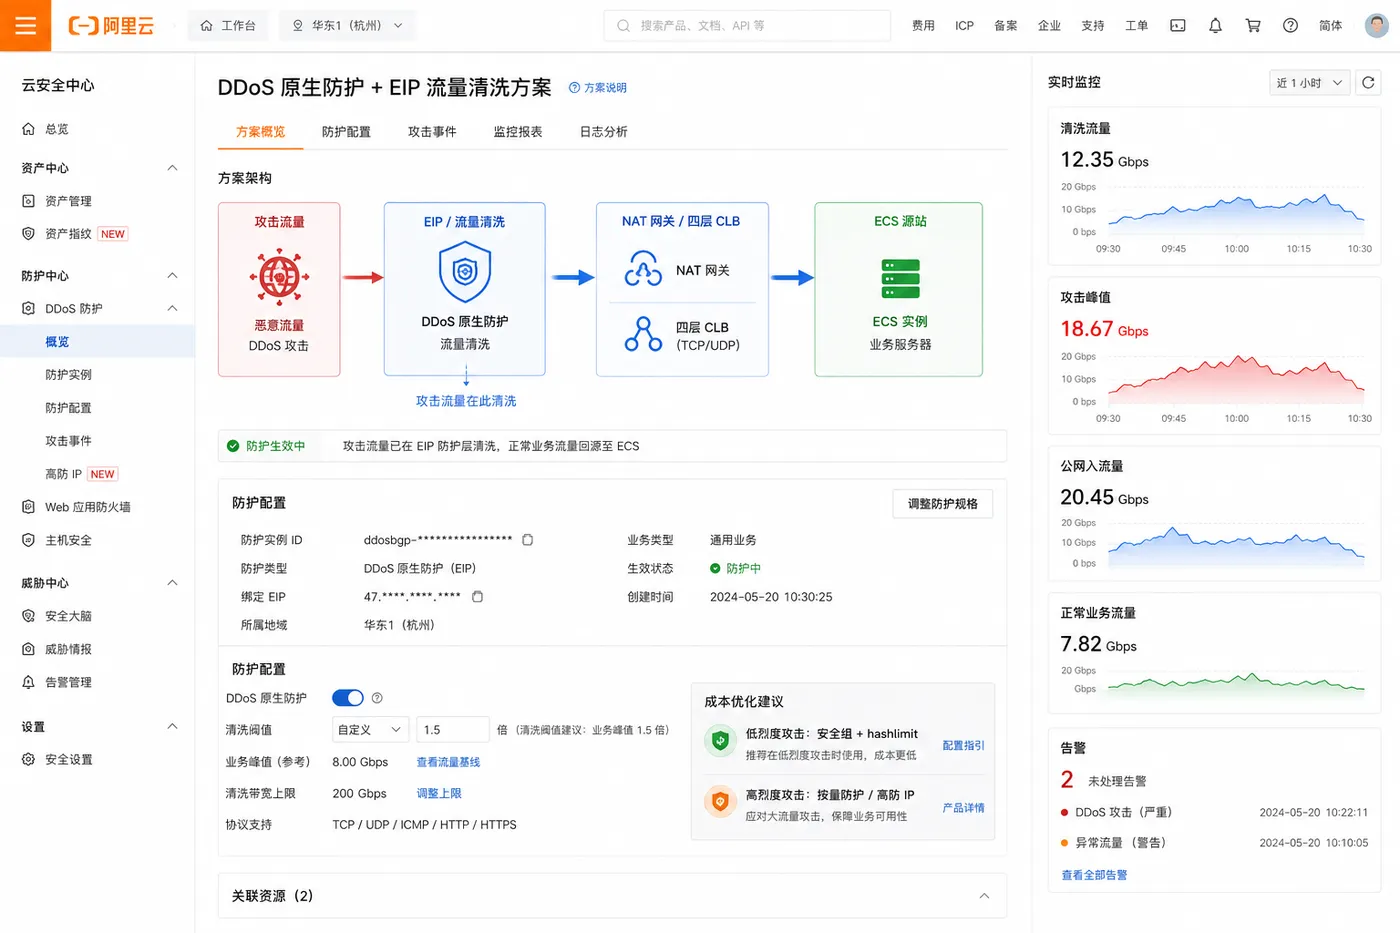Open the 查看全部告警 link

click(x=1094, y=875)
